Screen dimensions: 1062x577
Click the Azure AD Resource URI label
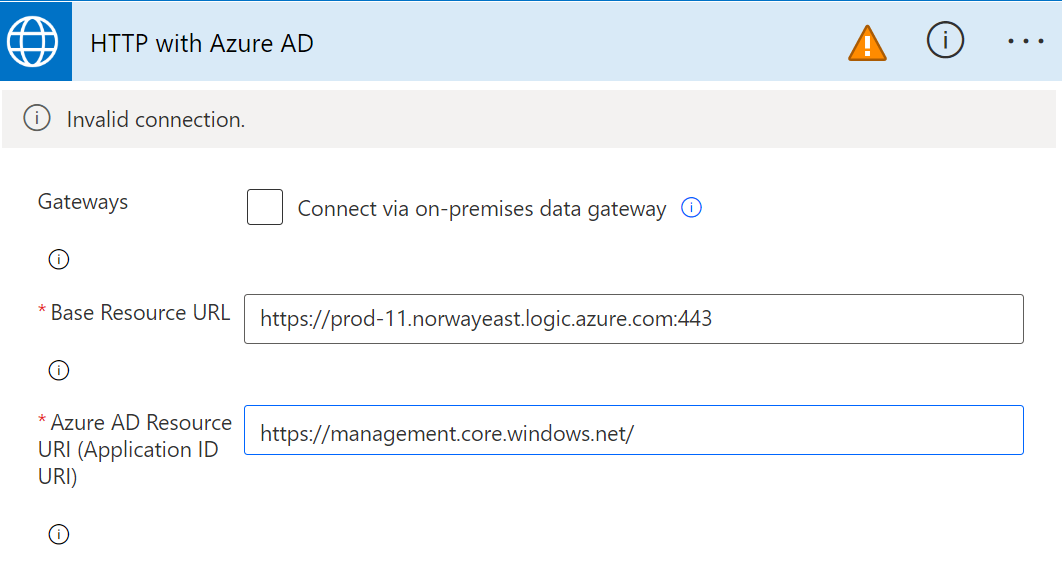pyautogui.click(x=135, y=450)
